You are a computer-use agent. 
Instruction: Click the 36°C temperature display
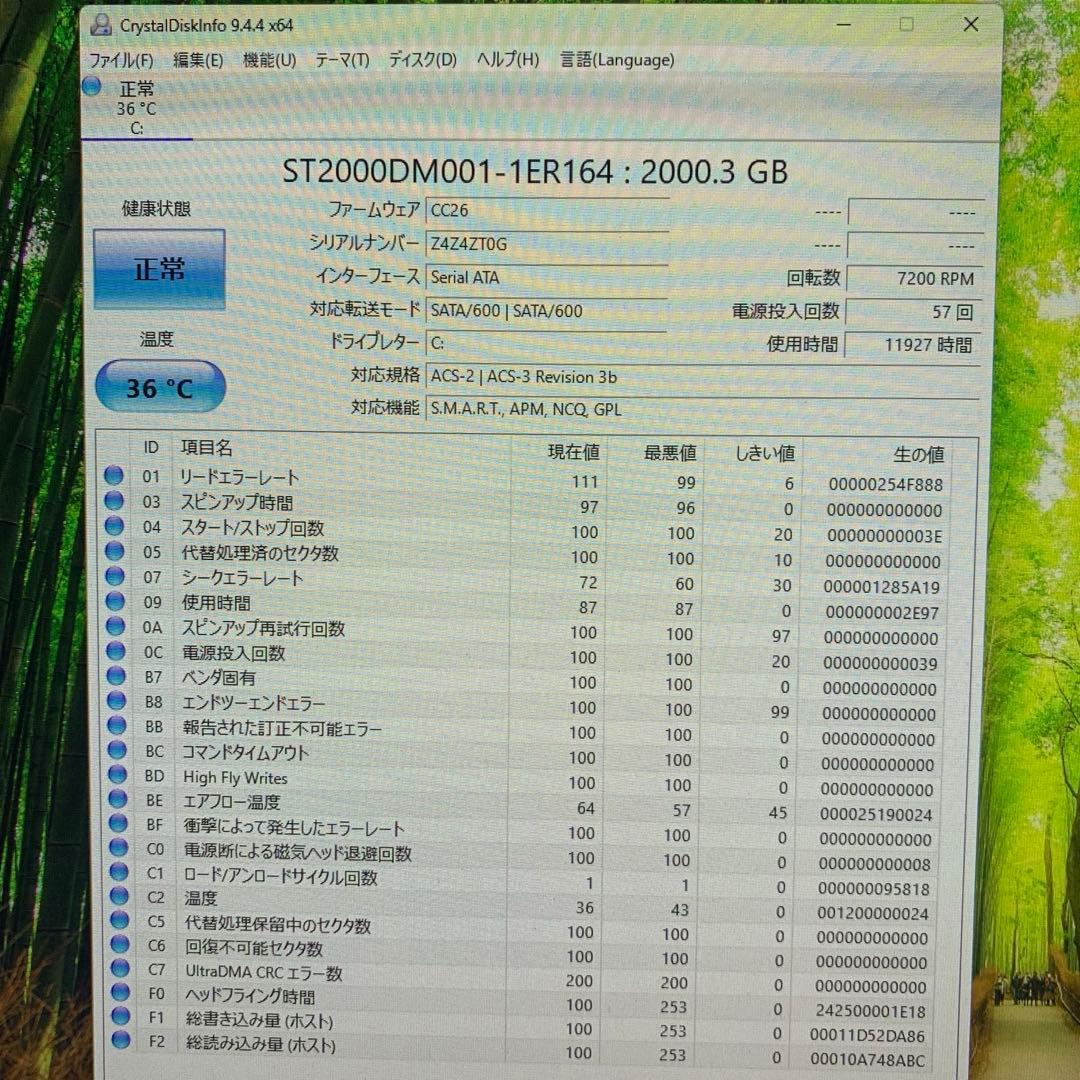pyautogui.click(x=159, y=387)
